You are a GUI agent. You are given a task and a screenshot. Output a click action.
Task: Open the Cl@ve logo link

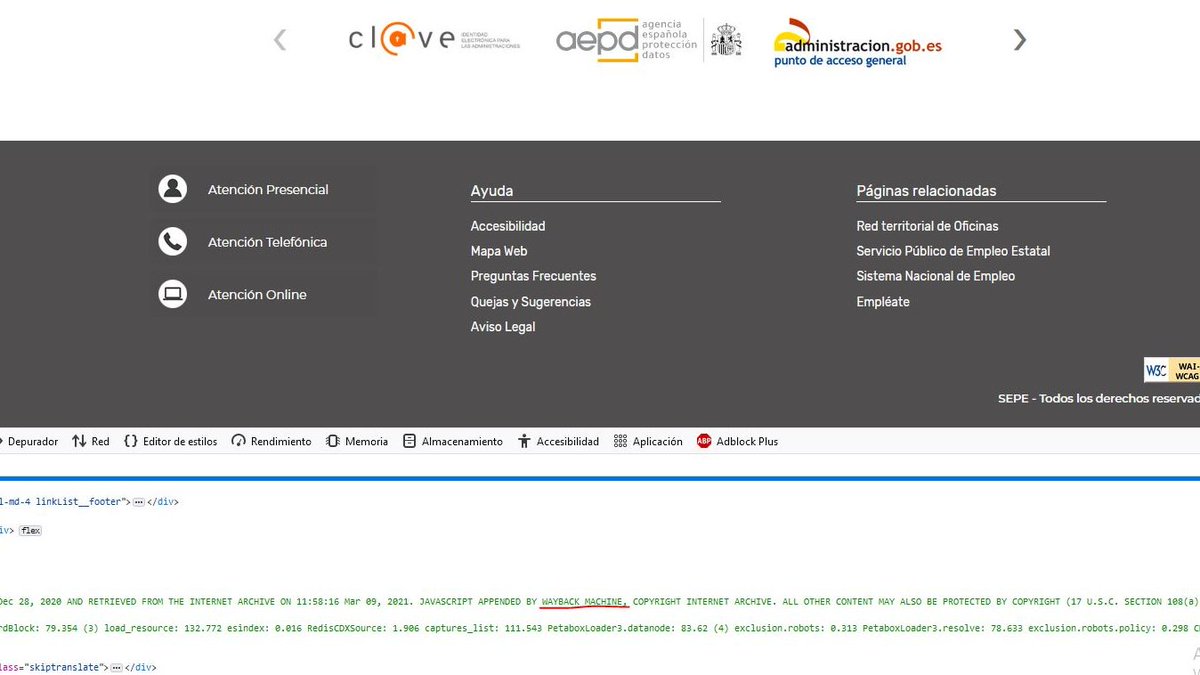tap(435, 39)
